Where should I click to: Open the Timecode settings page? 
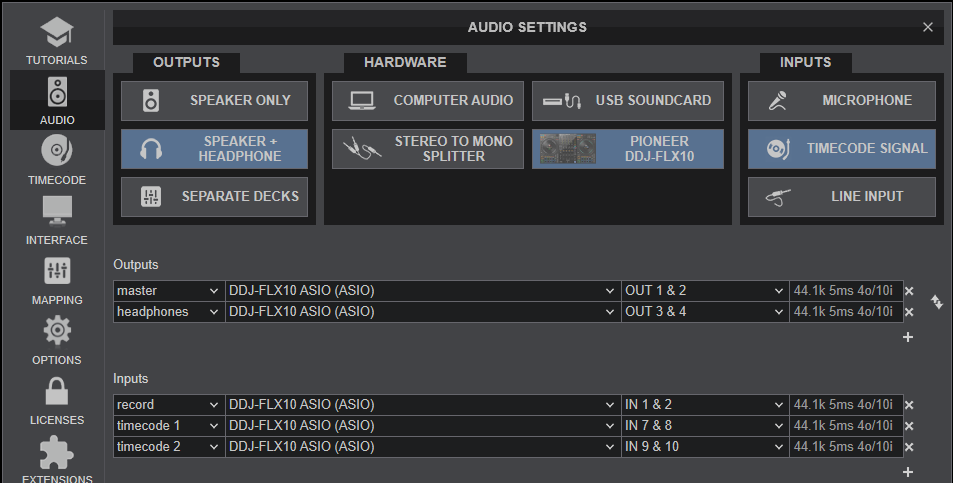pos(57,160)
